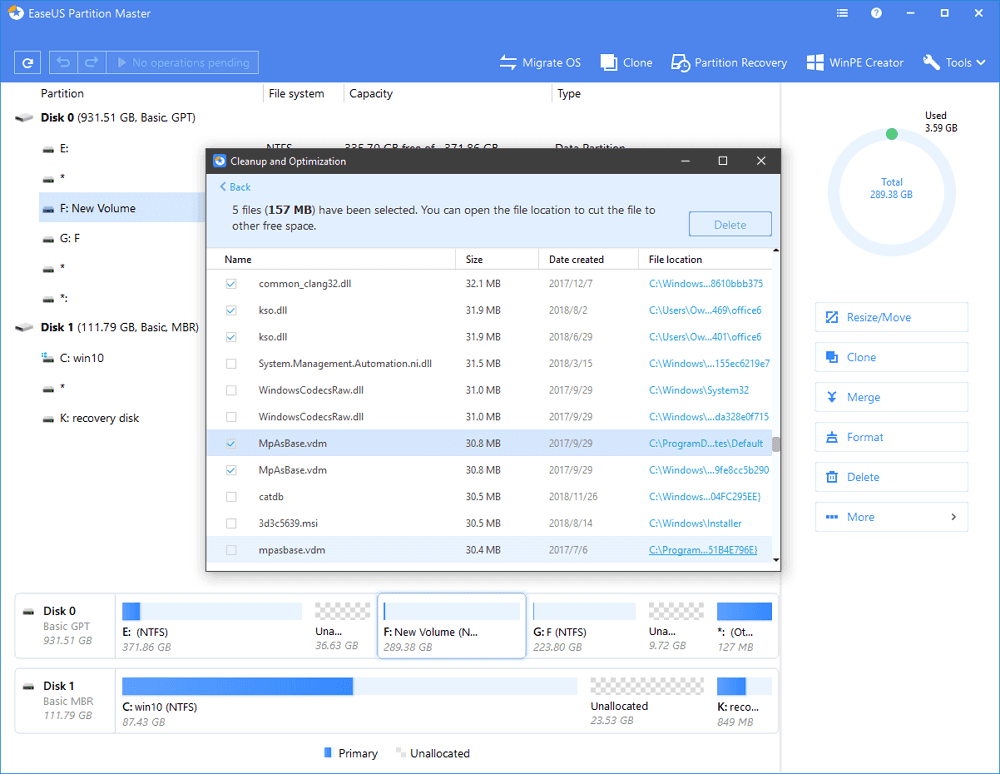Expand the More actions menu
The width and height of the screenshot is (1000, 774).
click(x=891, y=517)
